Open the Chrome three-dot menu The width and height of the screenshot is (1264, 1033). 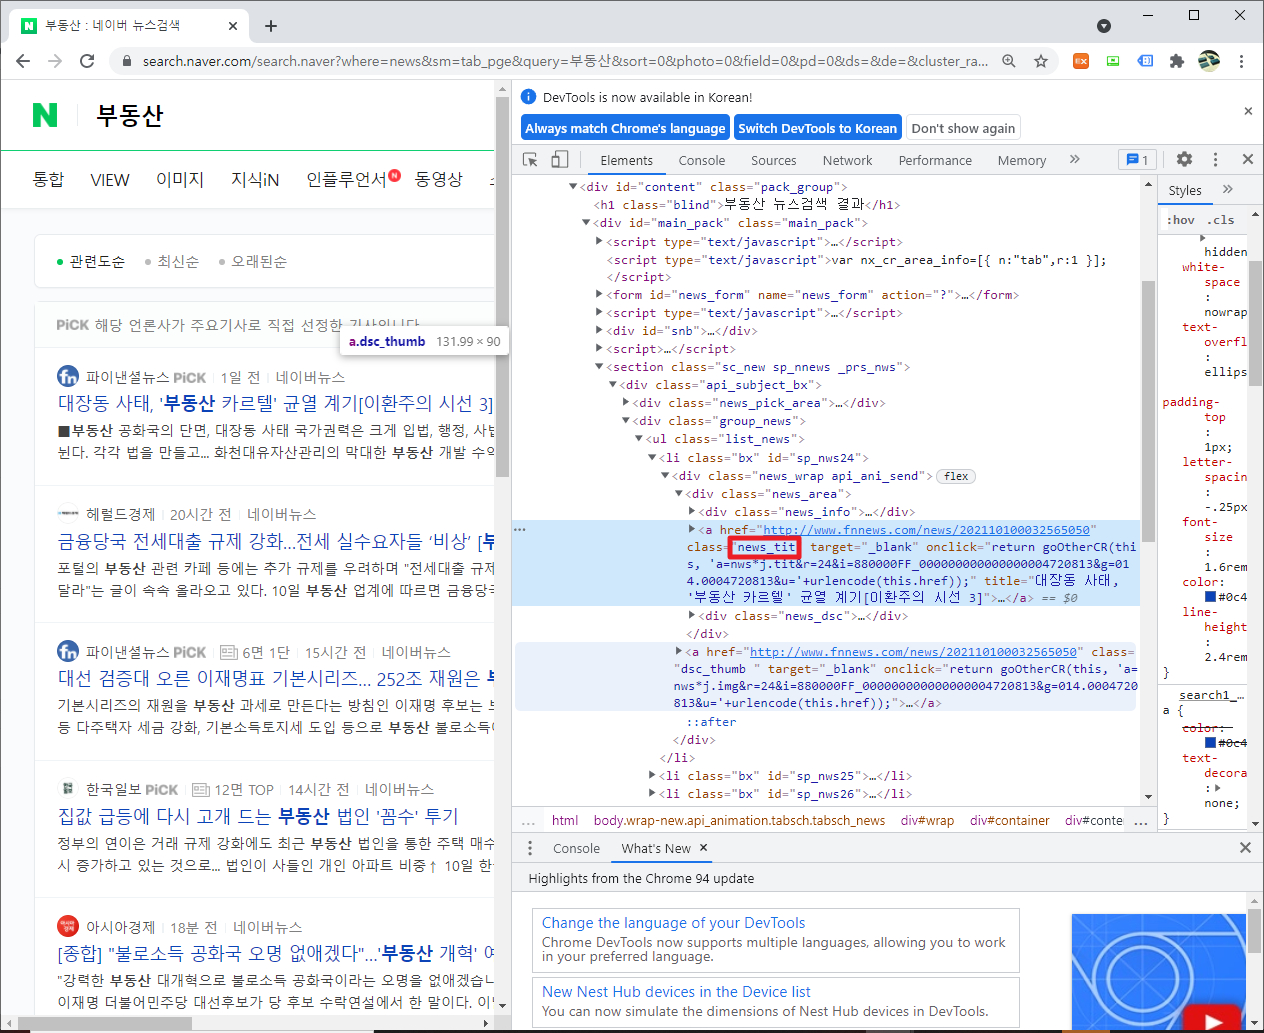1241,61
